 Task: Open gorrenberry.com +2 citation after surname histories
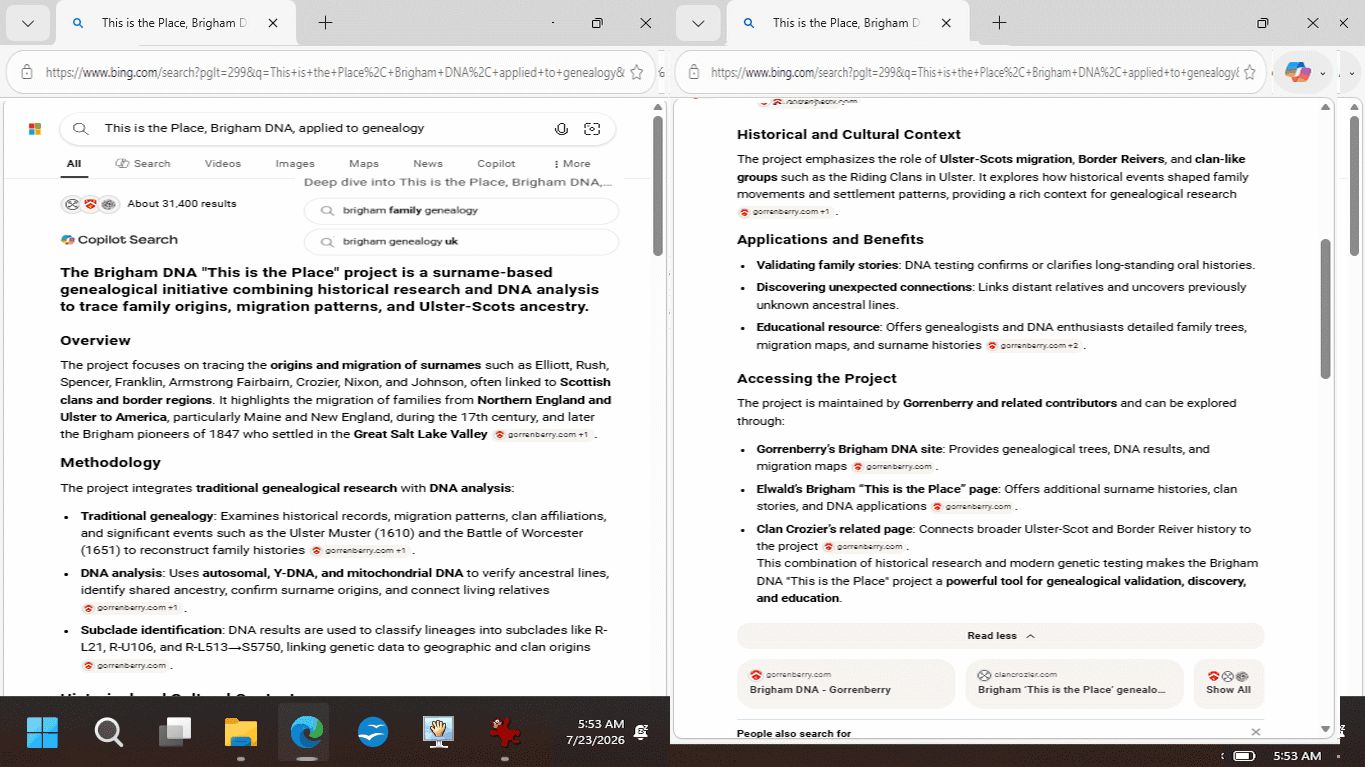point(1034,346)
